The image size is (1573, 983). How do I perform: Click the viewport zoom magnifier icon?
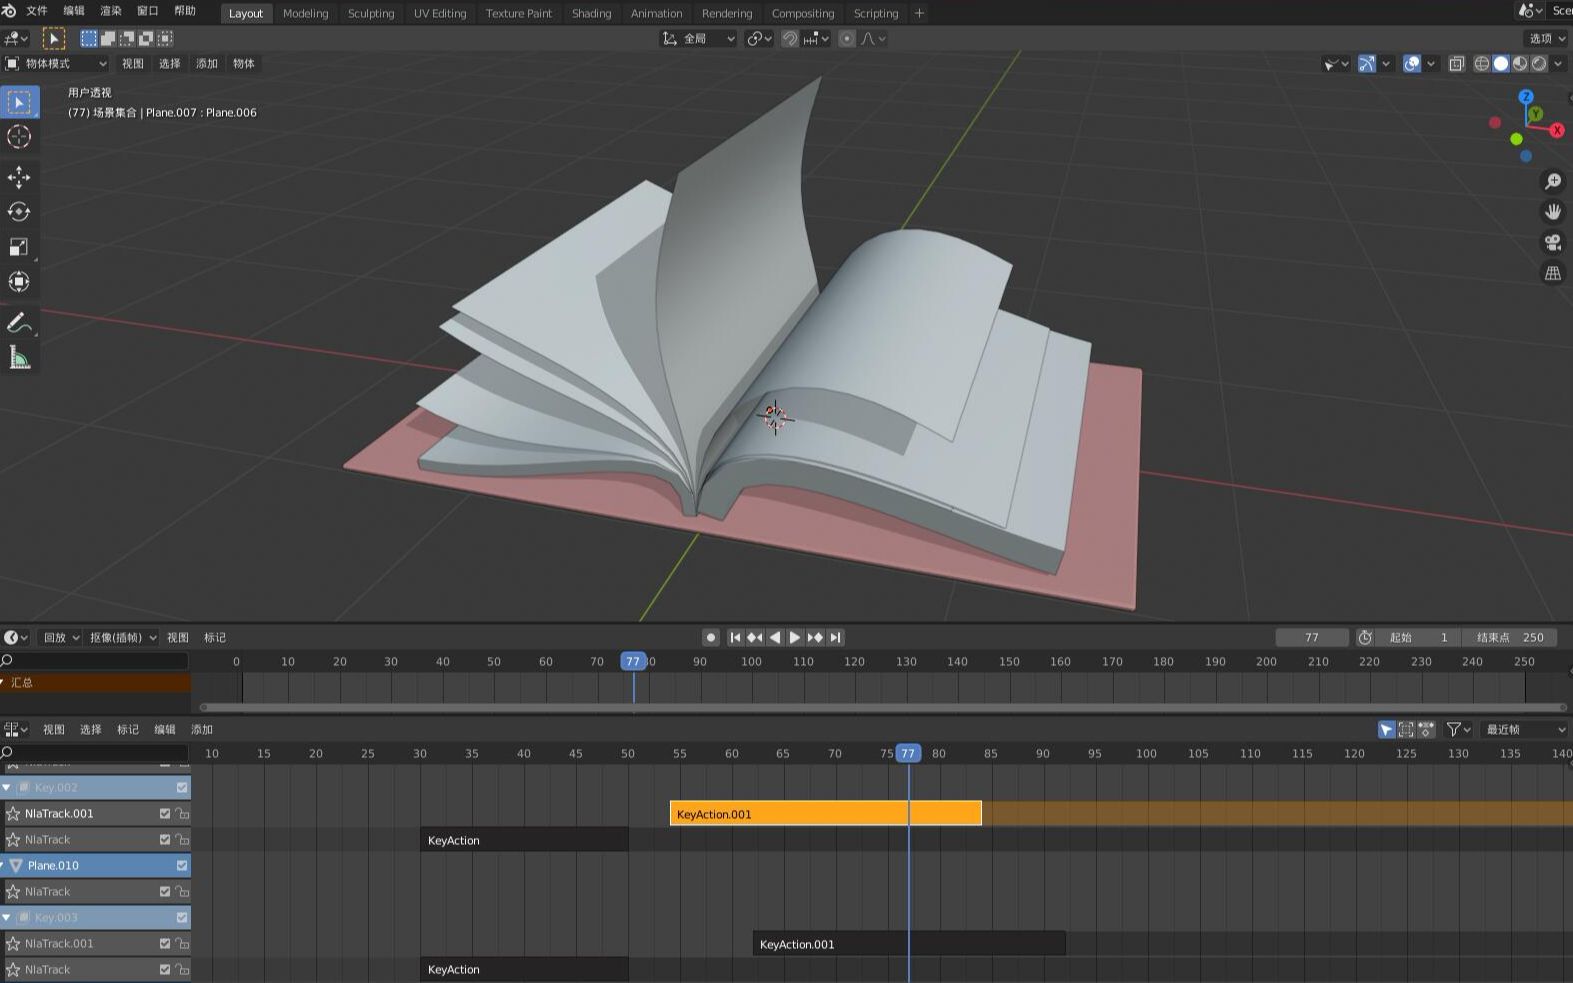click(x=1552, y=181)
